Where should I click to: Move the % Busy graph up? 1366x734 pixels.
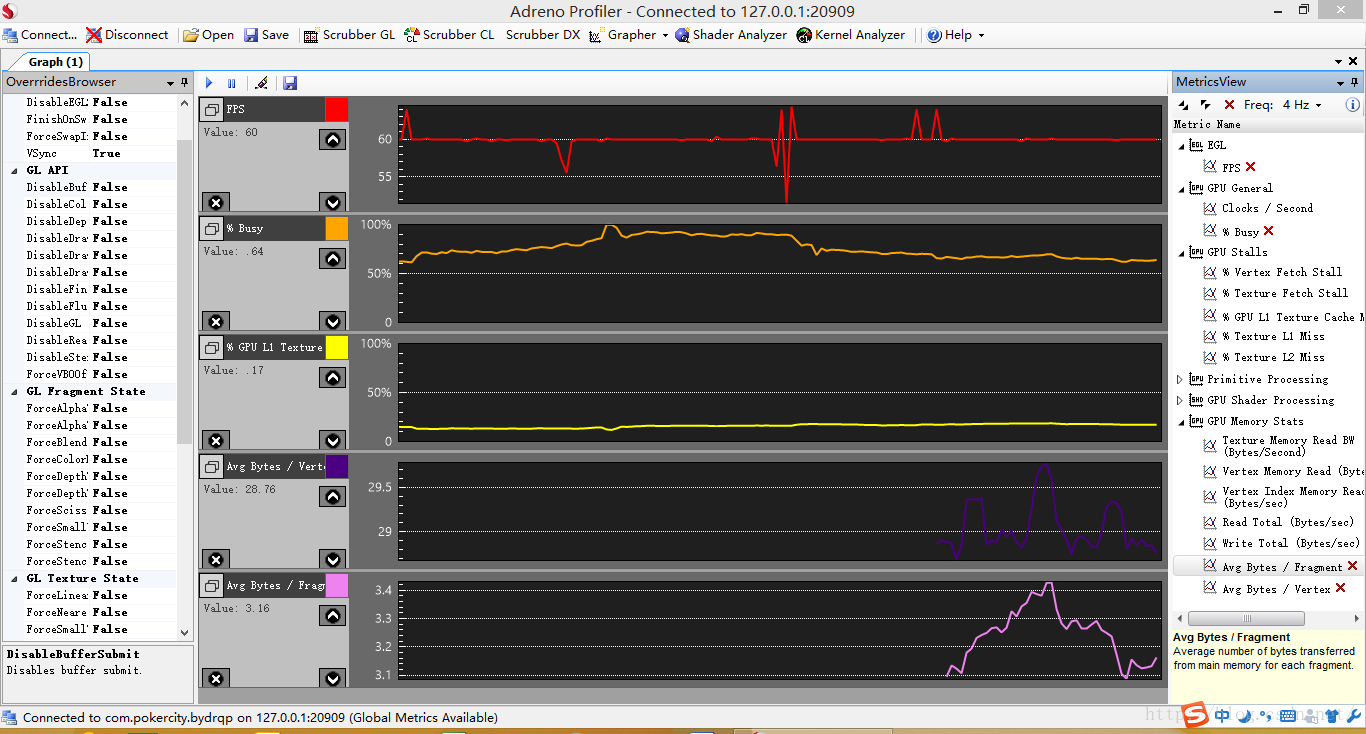click(x=333, y=259)
